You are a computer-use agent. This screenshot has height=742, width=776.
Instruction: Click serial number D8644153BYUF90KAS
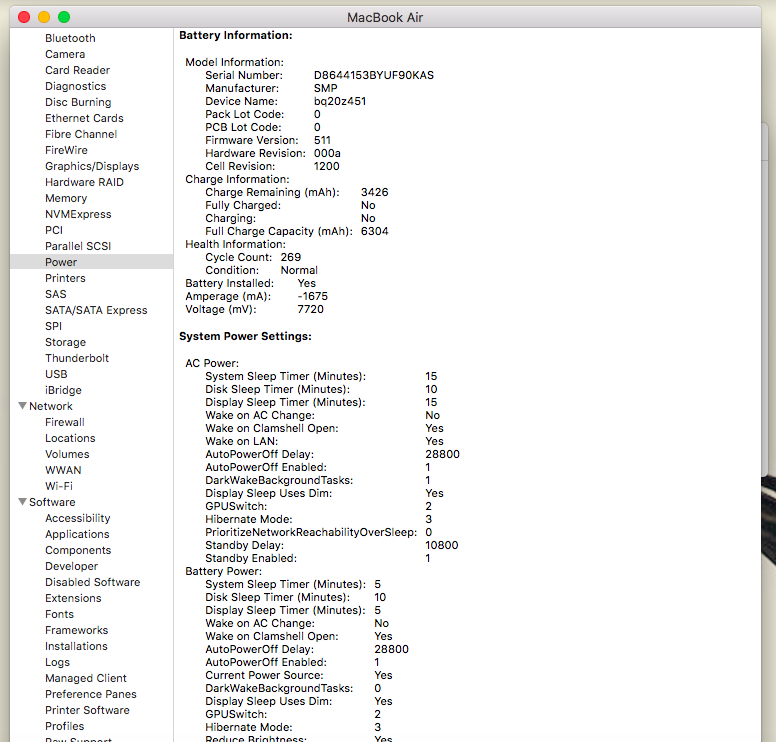374,75
